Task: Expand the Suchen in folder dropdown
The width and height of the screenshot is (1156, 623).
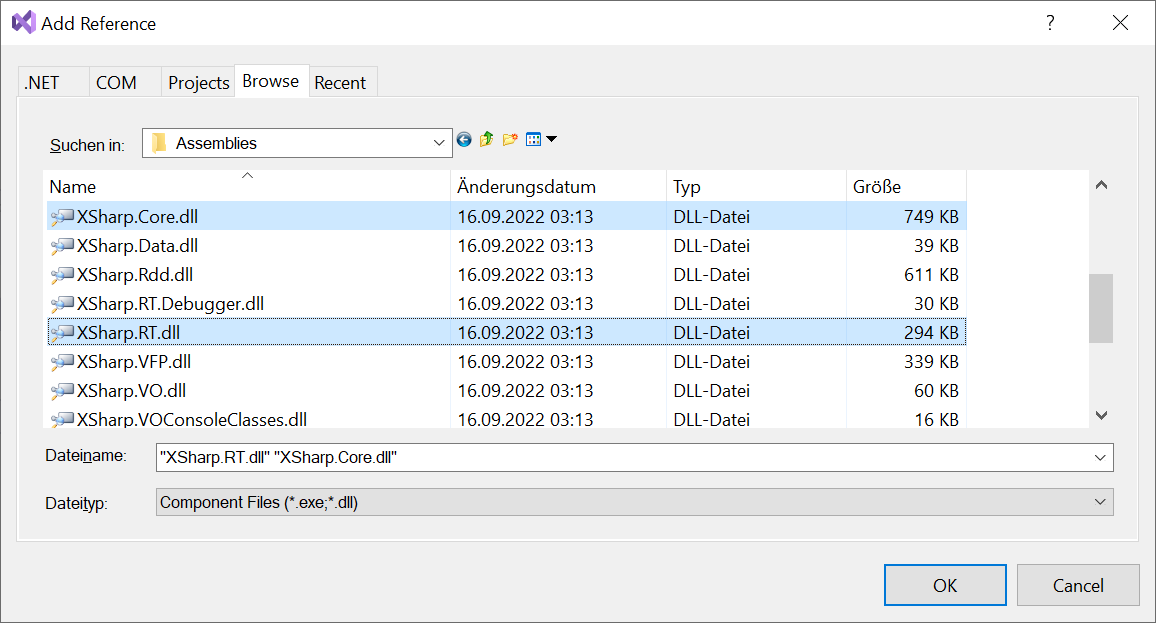Action: point(439,143)
